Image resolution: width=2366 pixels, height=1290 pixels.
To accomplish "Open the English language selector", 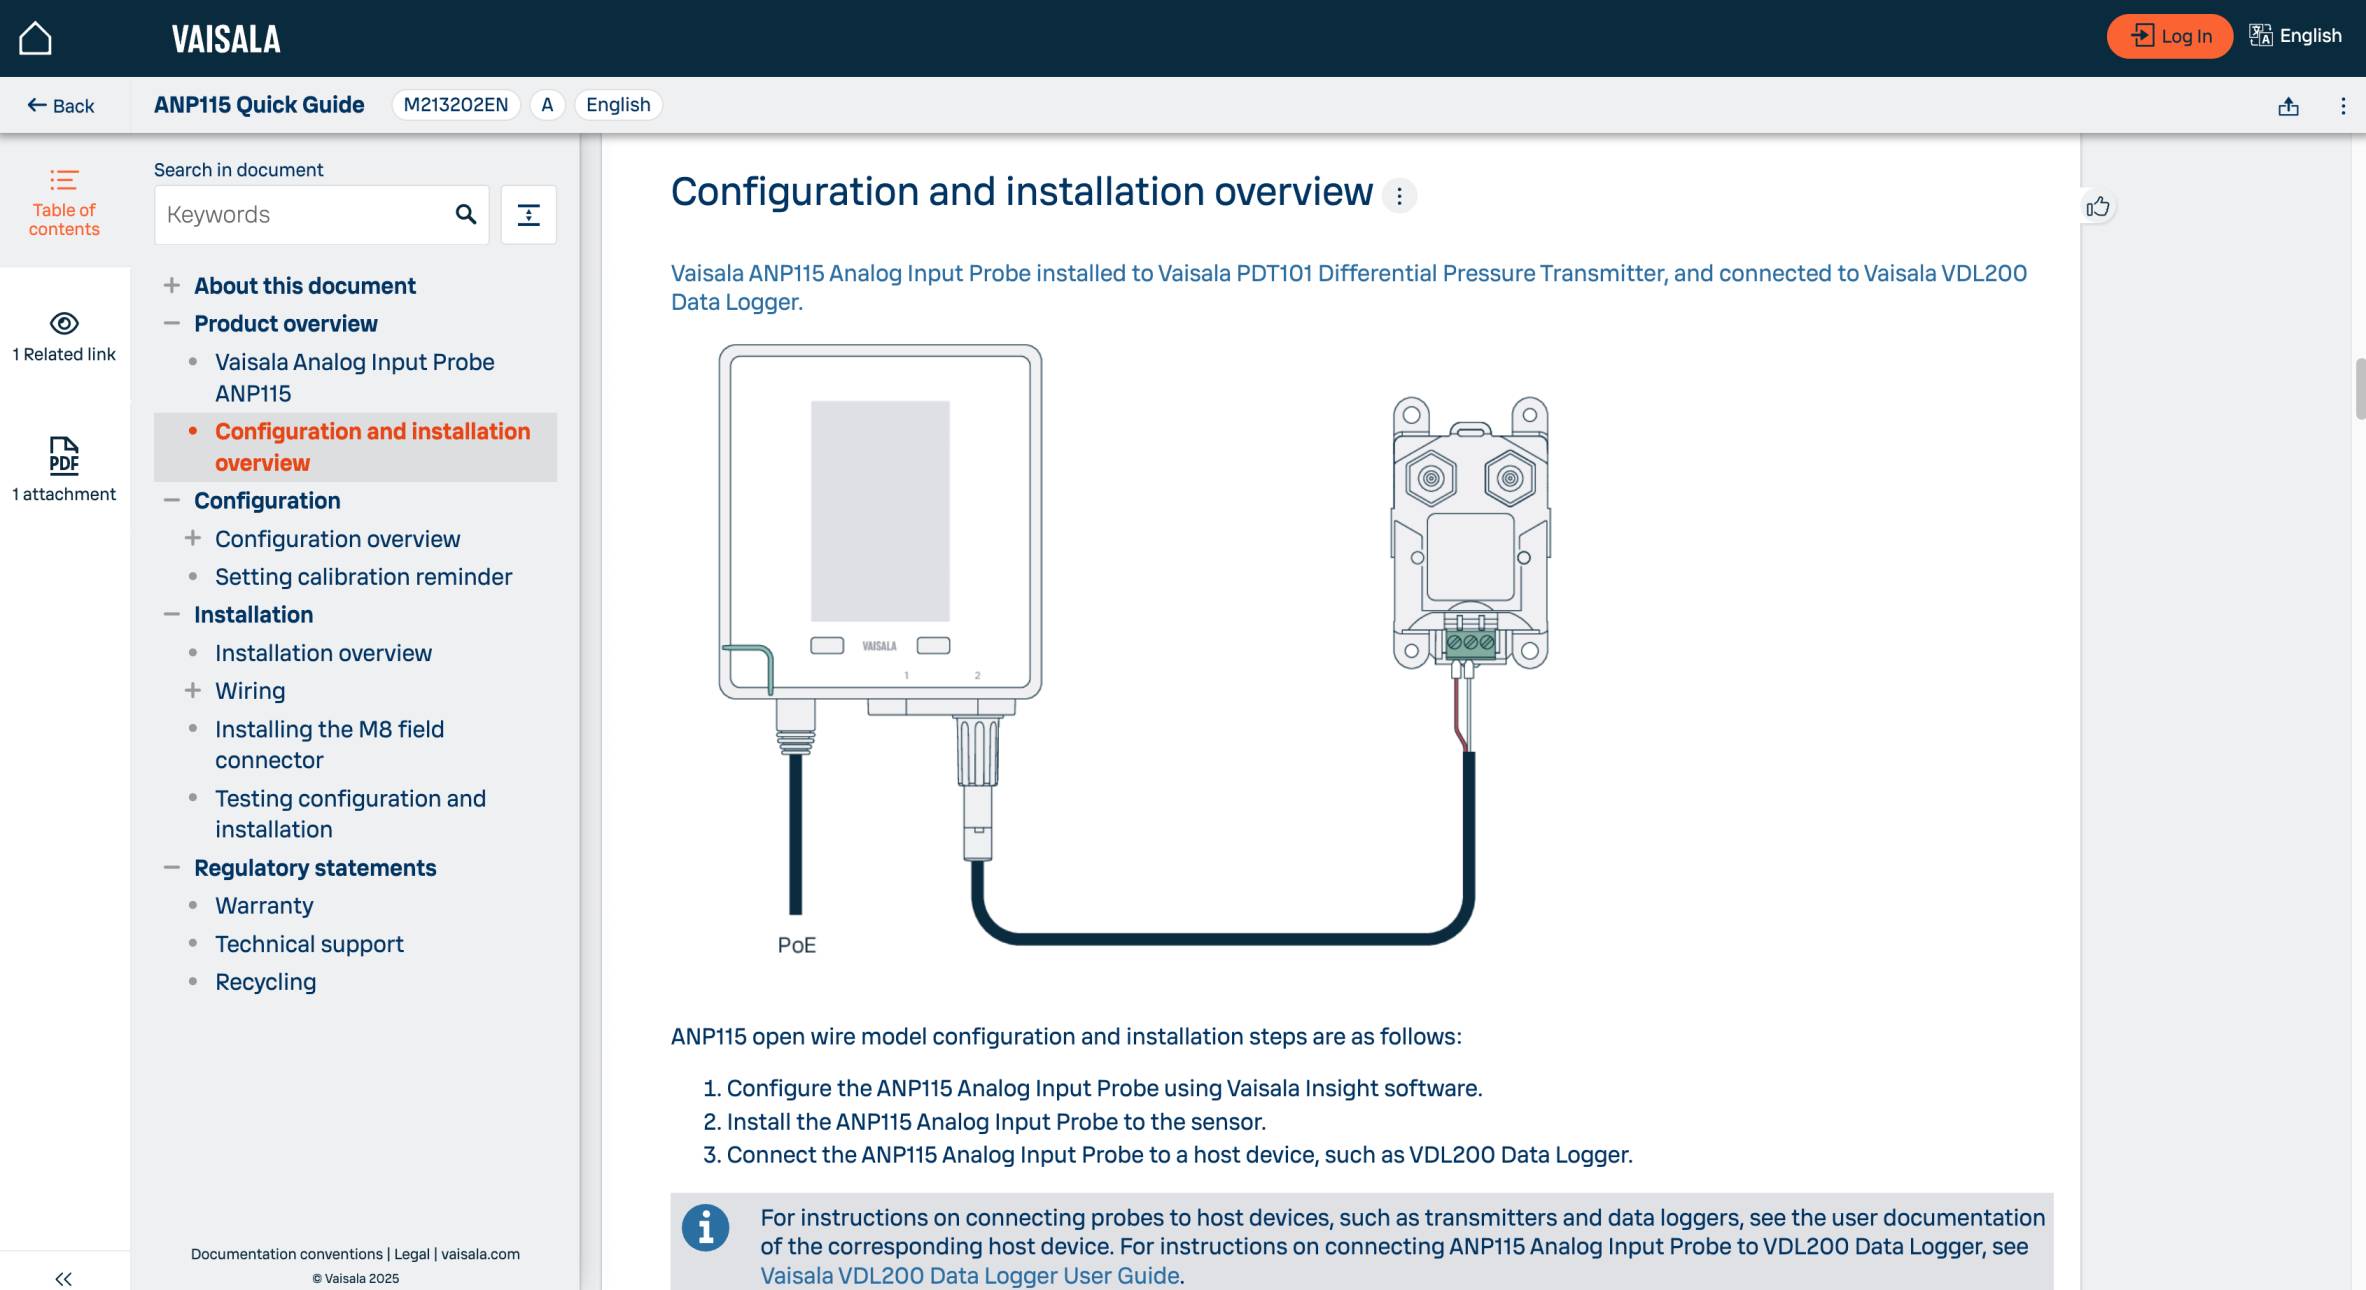I will [2296, 37].
